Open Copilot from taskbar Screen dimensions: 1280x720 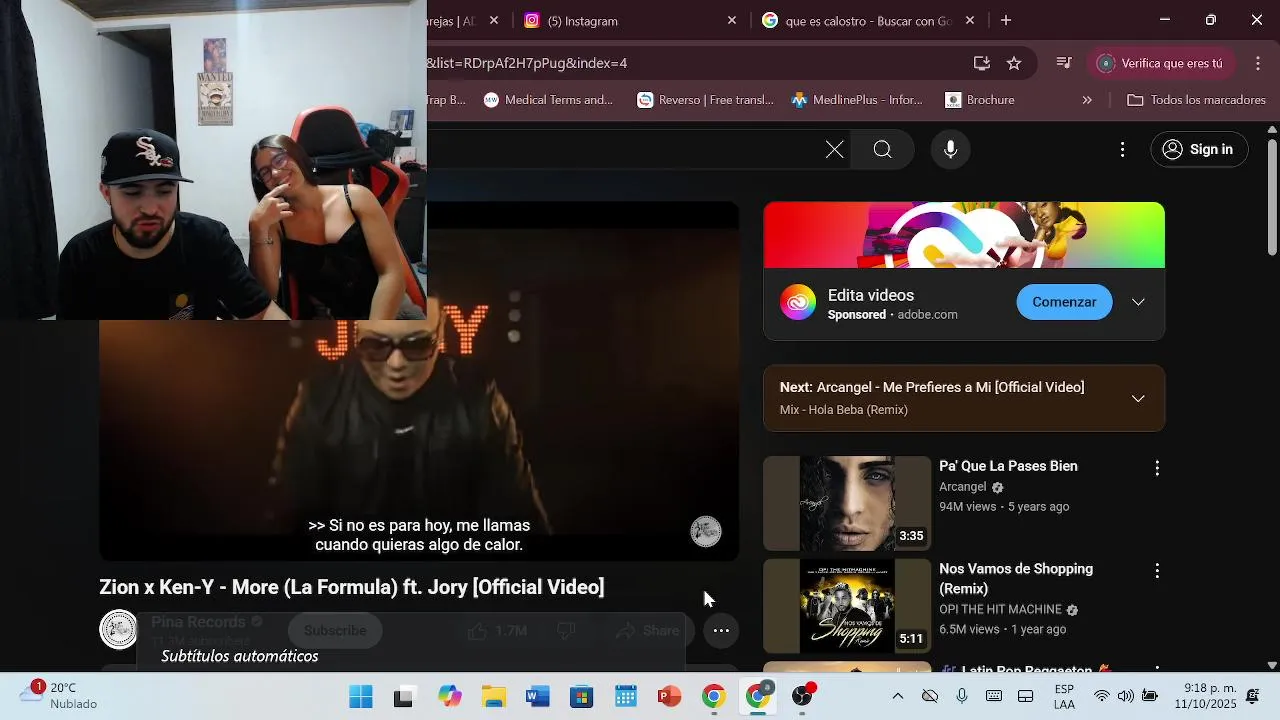click(450, 697)
